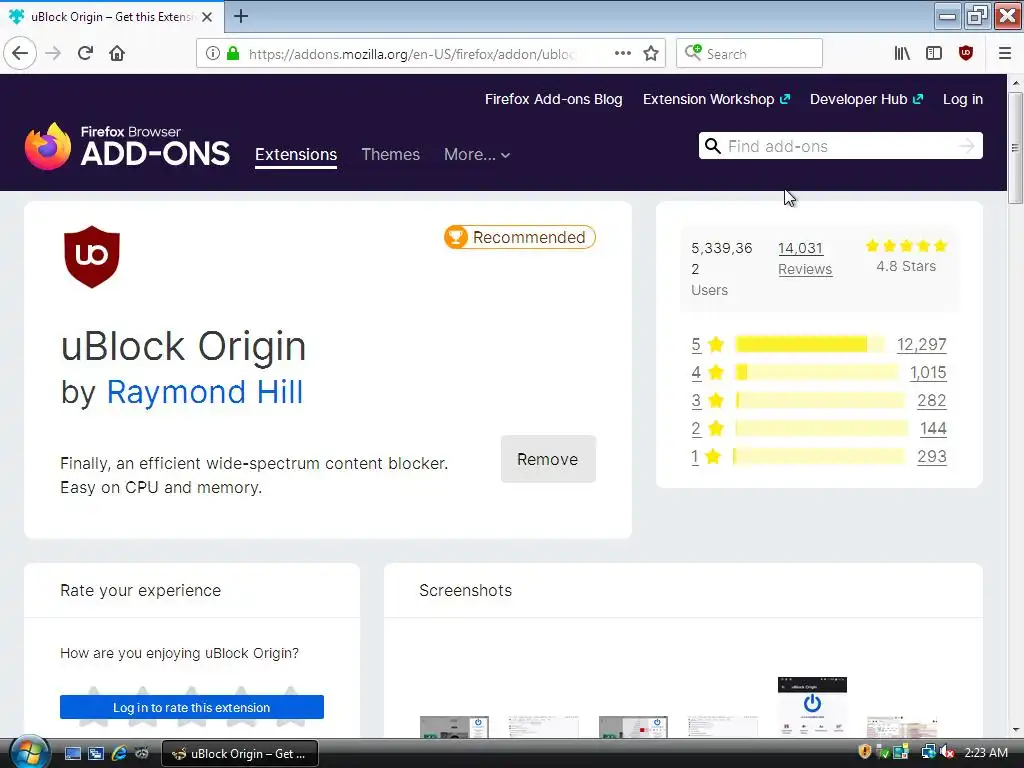Switch to the uBlock Origin taskbar button

pyautogui.click(x=240, y=754)
